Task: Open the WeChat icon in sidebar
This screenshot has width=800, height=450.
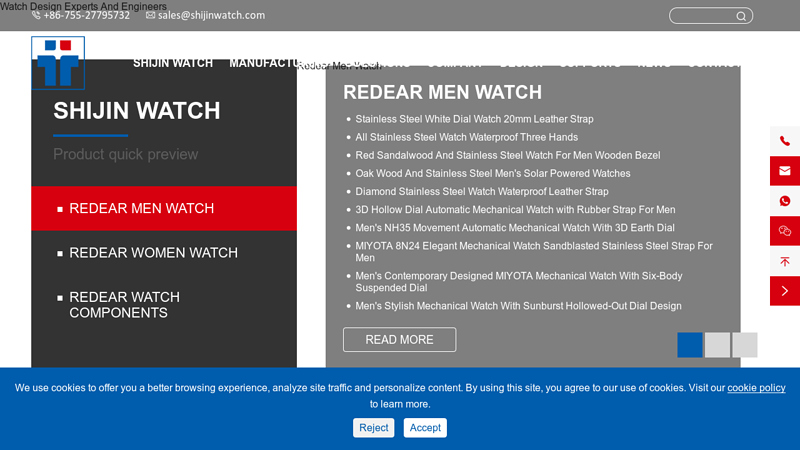Action: click(785, 231)
